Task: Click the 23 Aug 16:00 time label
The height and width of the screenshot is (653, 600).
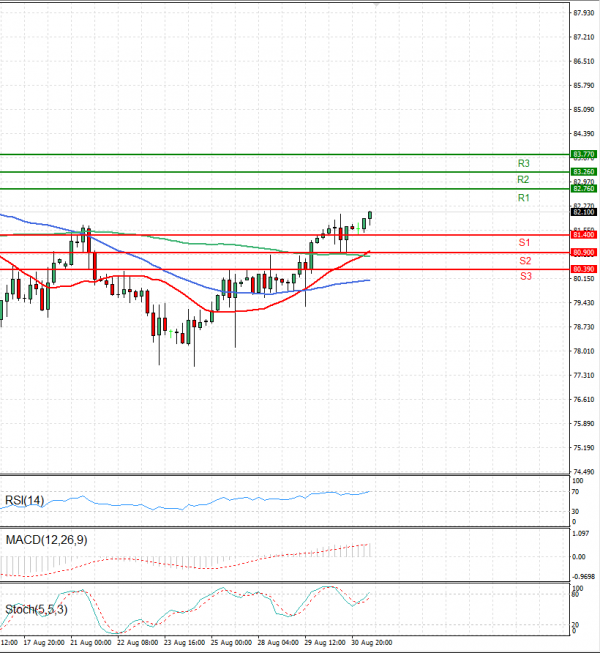Action: 184,643
